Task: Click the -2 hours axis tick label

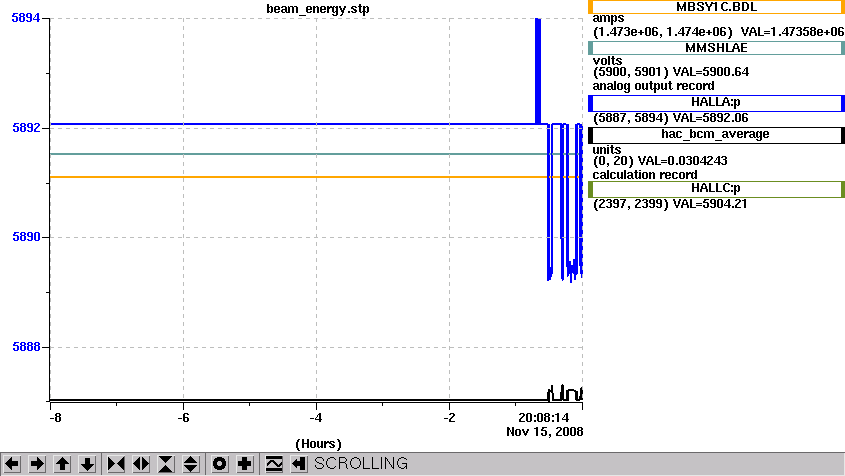Action: pos(449,418)
